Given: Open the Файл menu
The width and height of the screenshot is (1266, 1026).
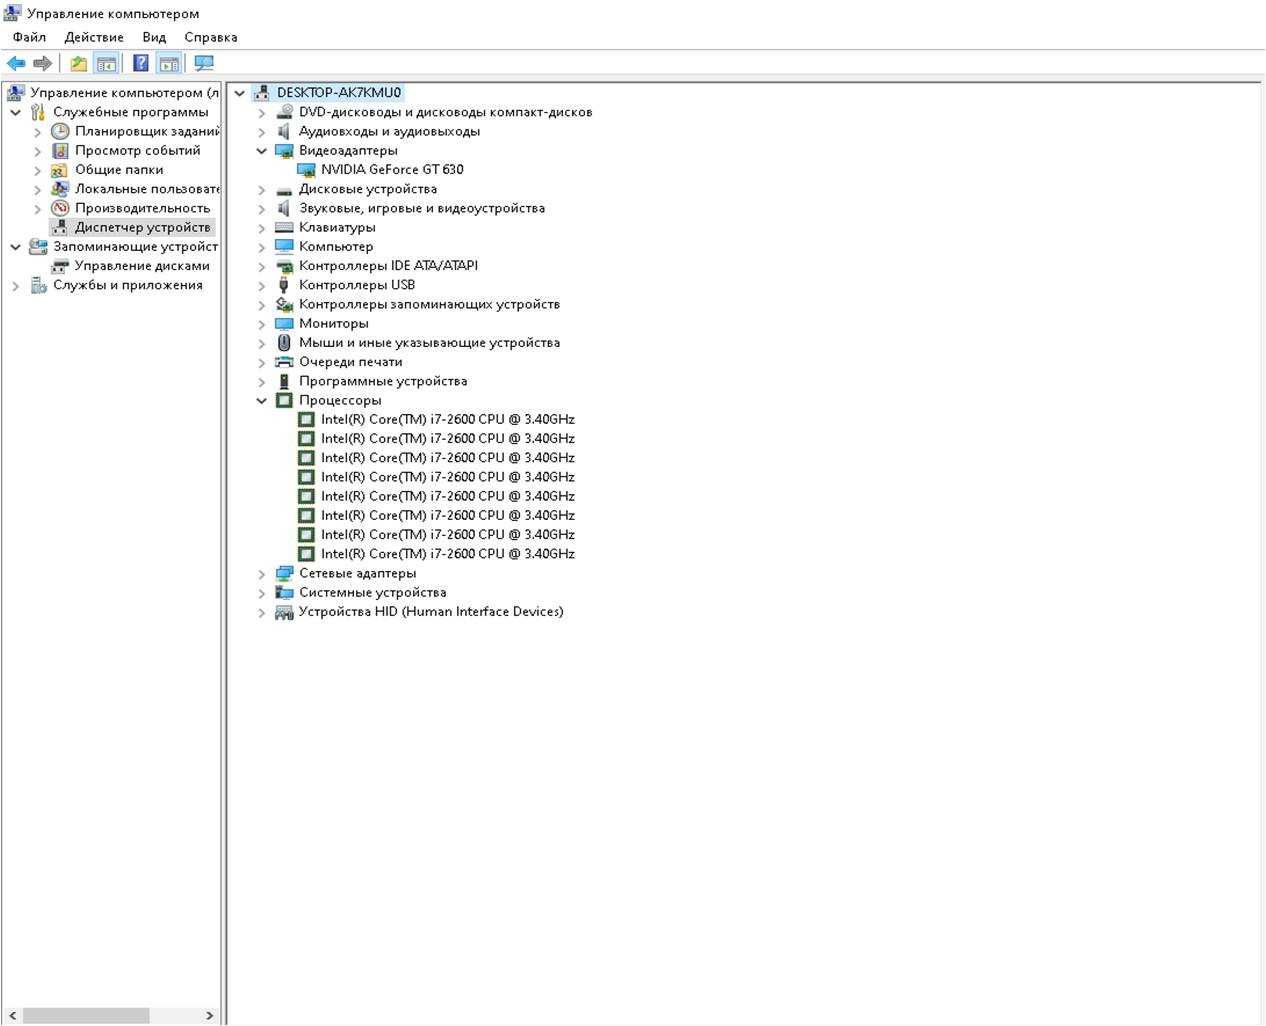Looking at the screenshot, I should click(x=29, y=37).
